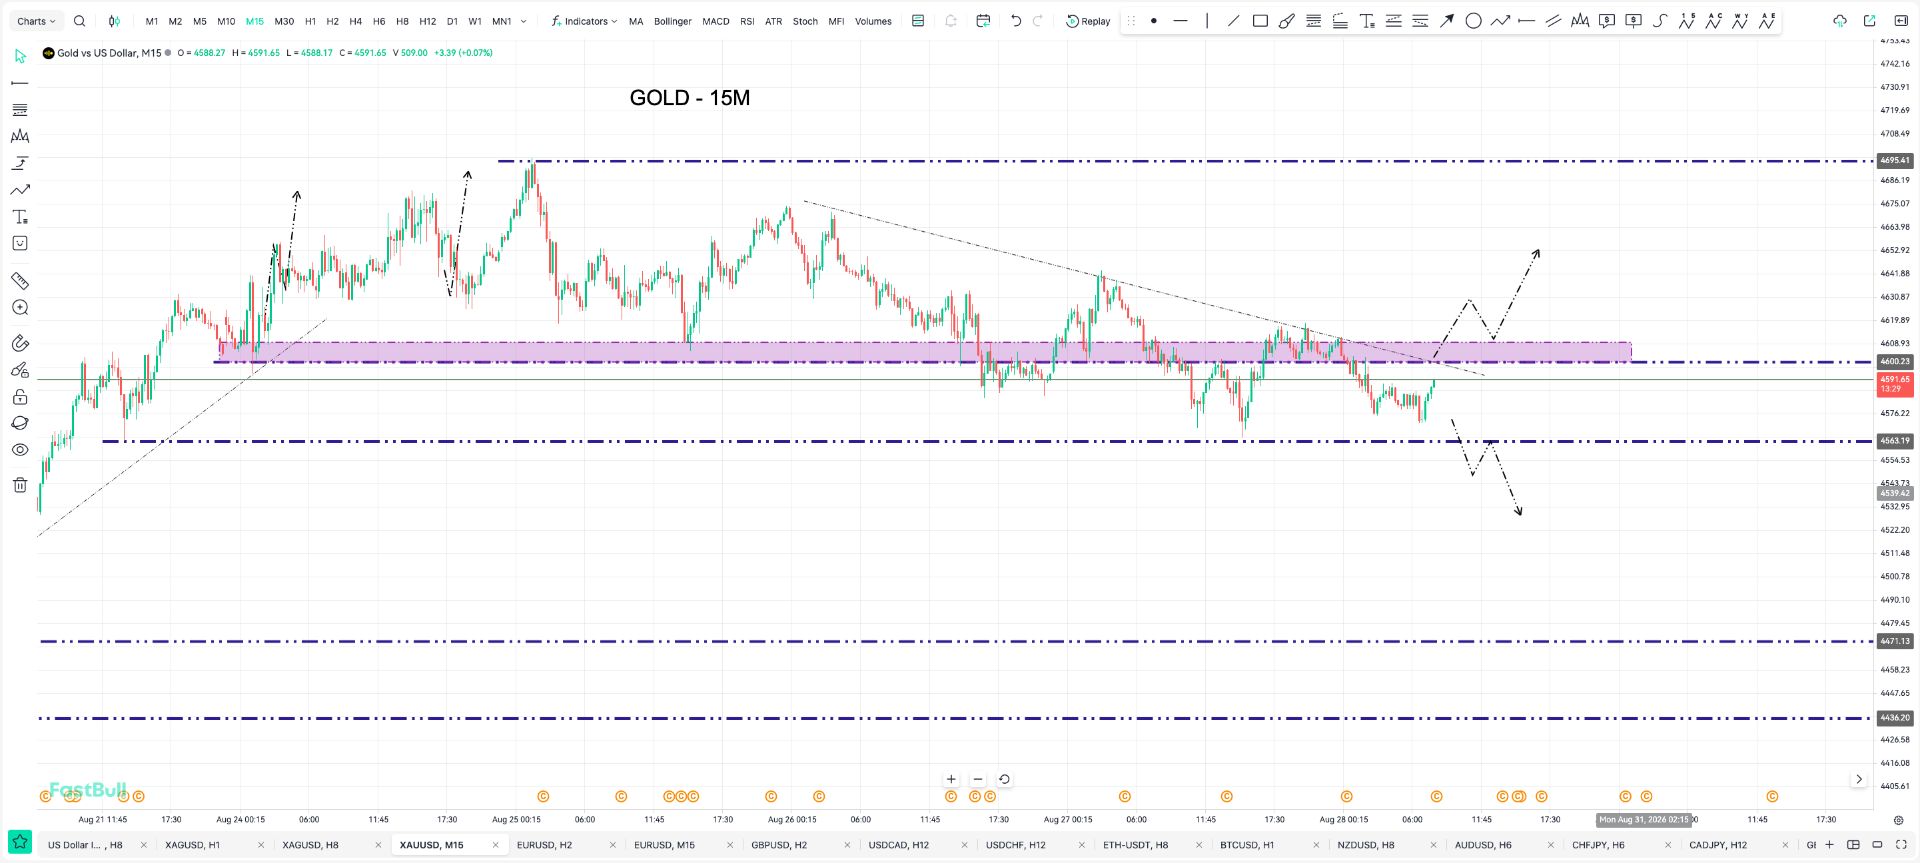
Task: Select the diagonal trend line tool
Action: point(1233,21)
